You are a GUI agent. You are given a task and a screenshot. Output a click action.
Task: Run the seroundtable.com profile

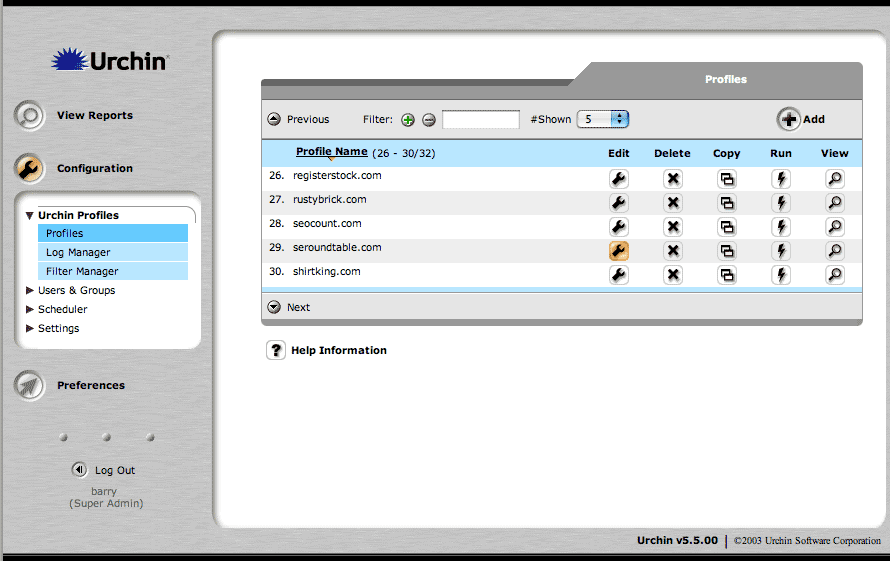(781, 251)
